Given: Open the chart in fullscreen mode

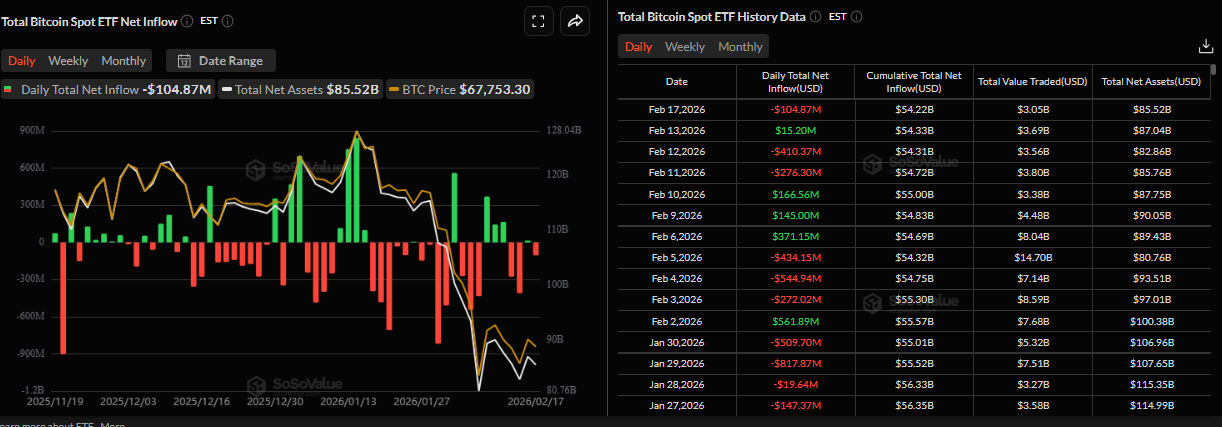Looking at the screenshot, I should tap(538, 21).
